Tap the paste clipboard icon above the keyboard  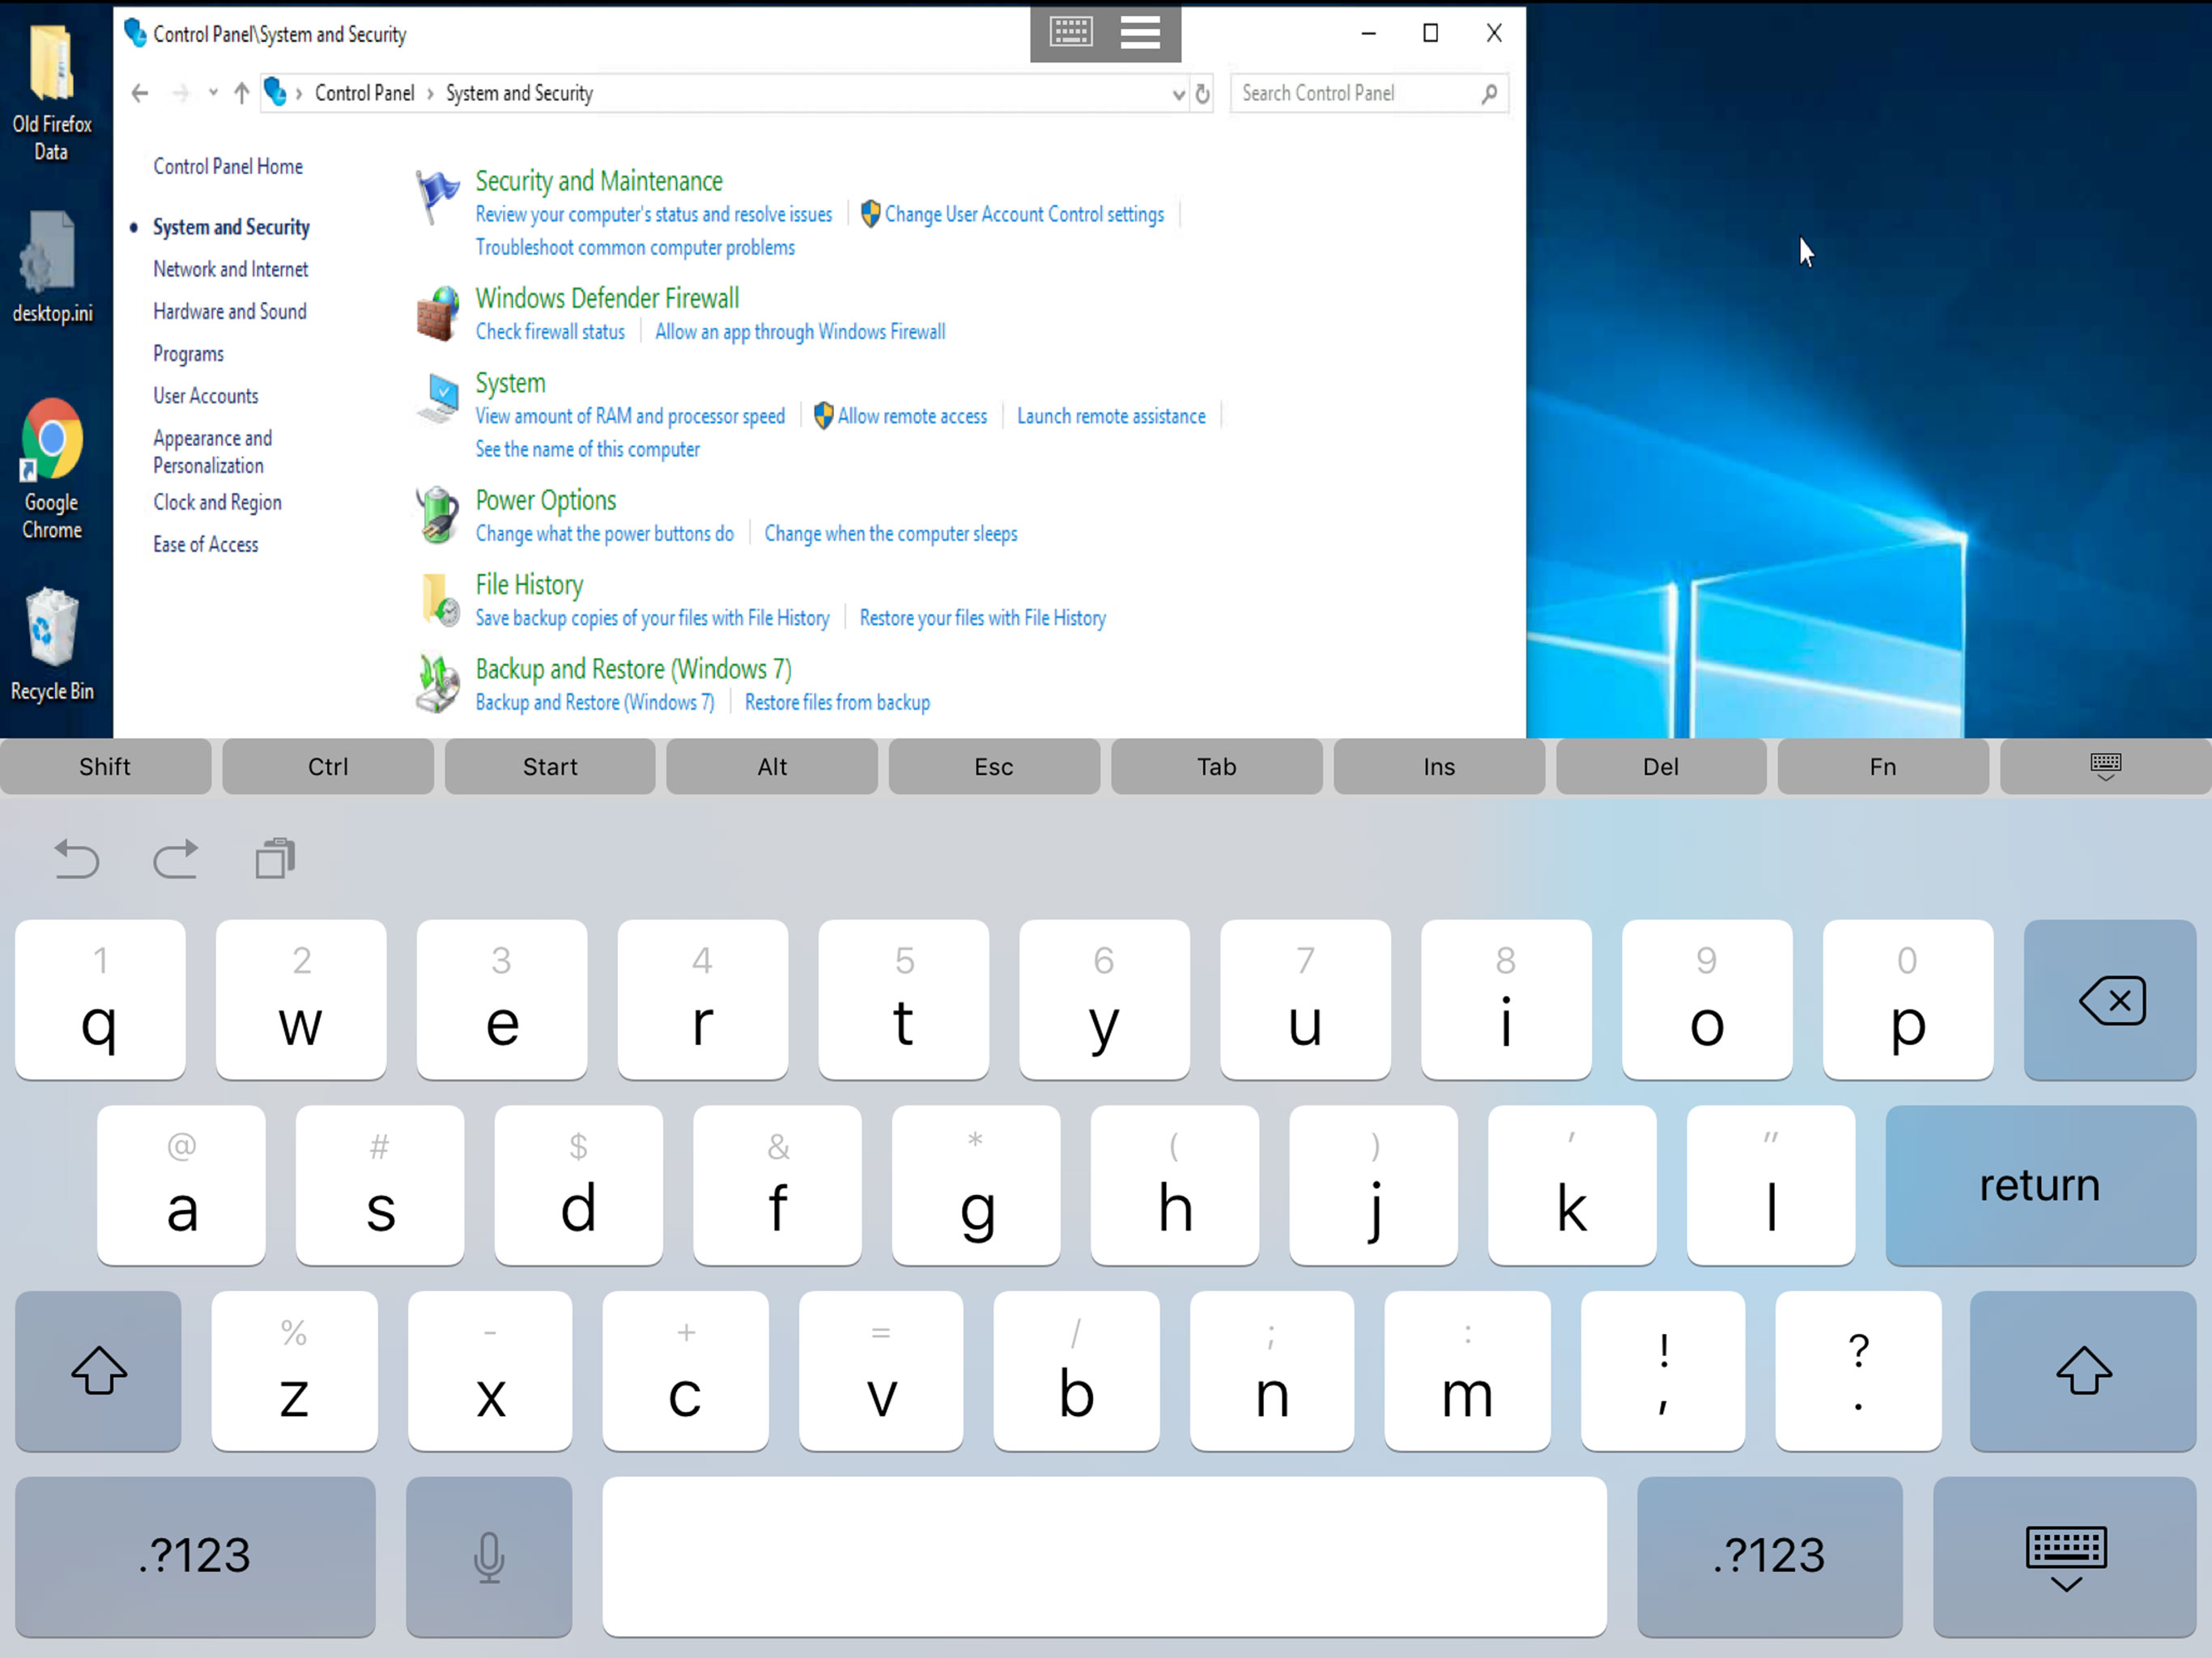(275, 858)
